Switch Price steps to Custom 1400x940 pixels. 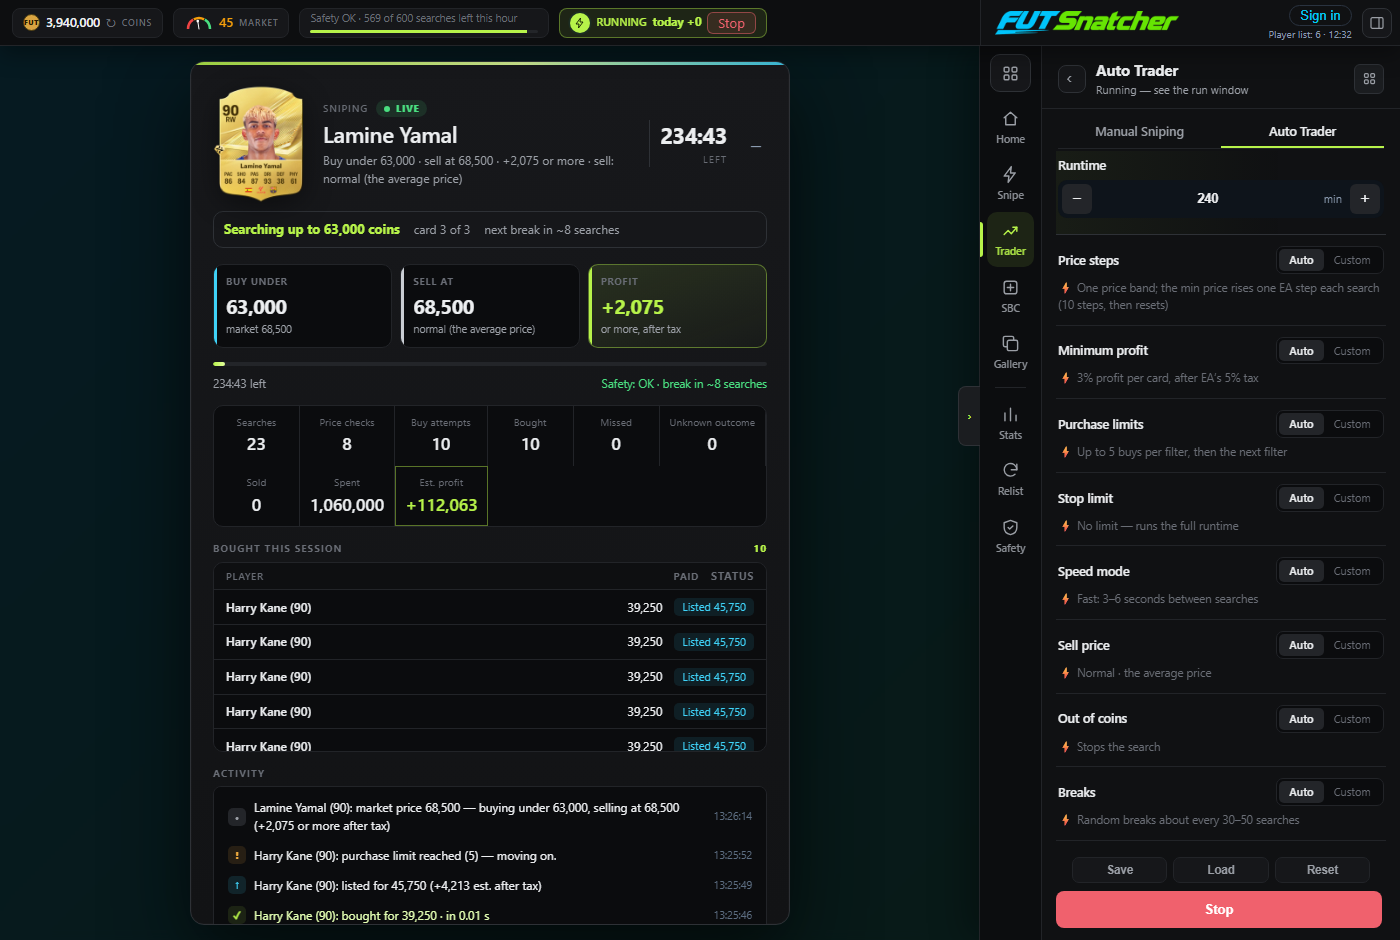point(1352,260)
